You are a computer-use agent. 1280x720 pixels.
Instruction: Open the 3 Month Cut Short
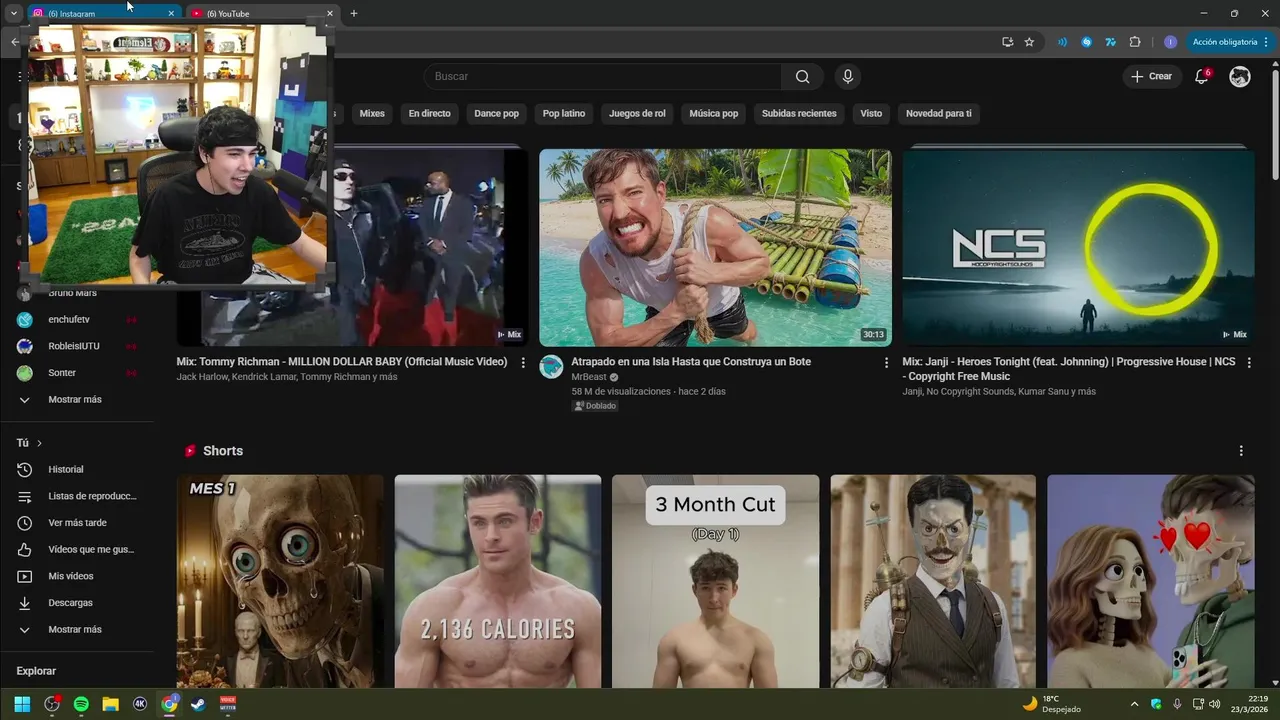point(715,581)
